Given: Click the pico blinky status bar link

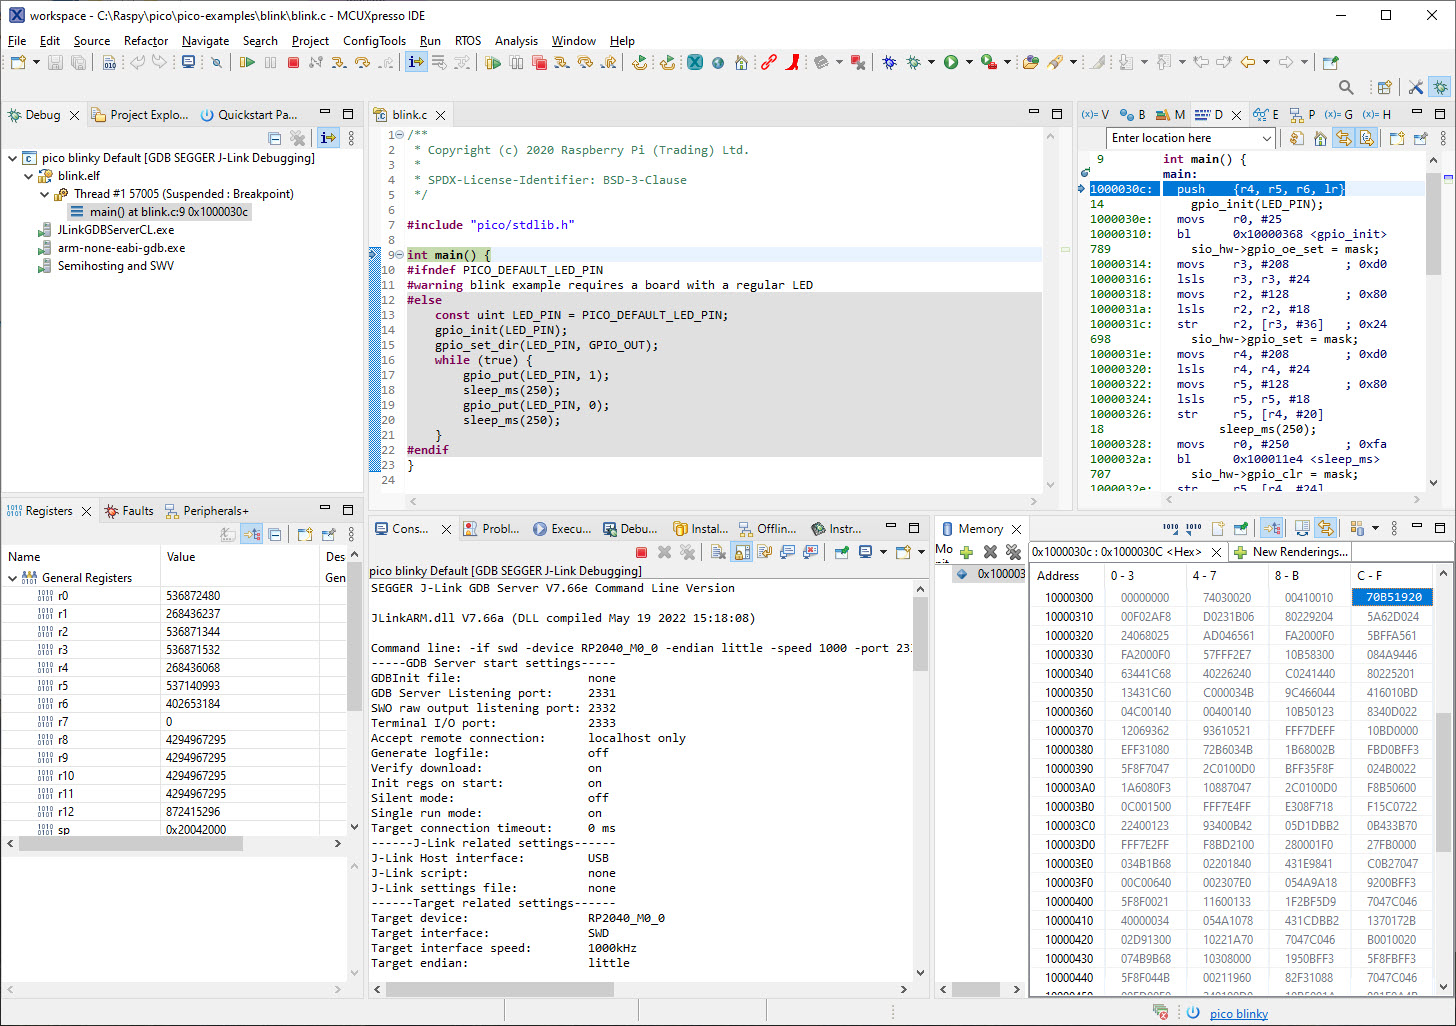Looking at the screenshot, I should click(1238, 1013).
